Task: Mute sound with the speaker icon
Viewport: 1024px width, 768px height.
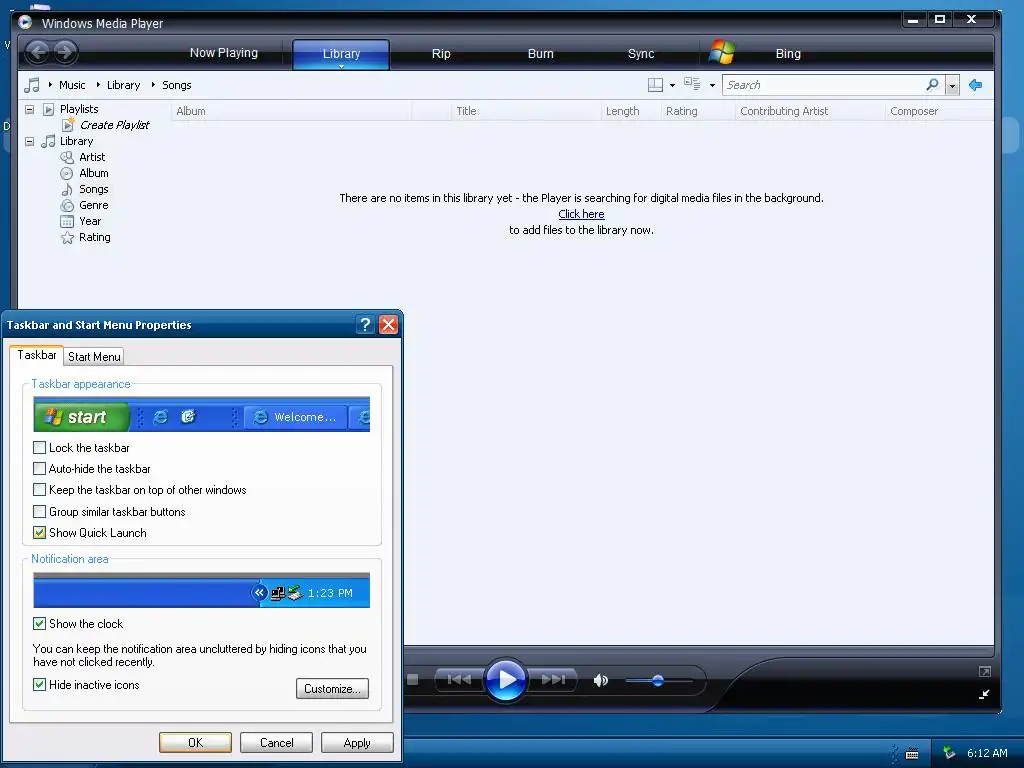Action: (600, 680)
